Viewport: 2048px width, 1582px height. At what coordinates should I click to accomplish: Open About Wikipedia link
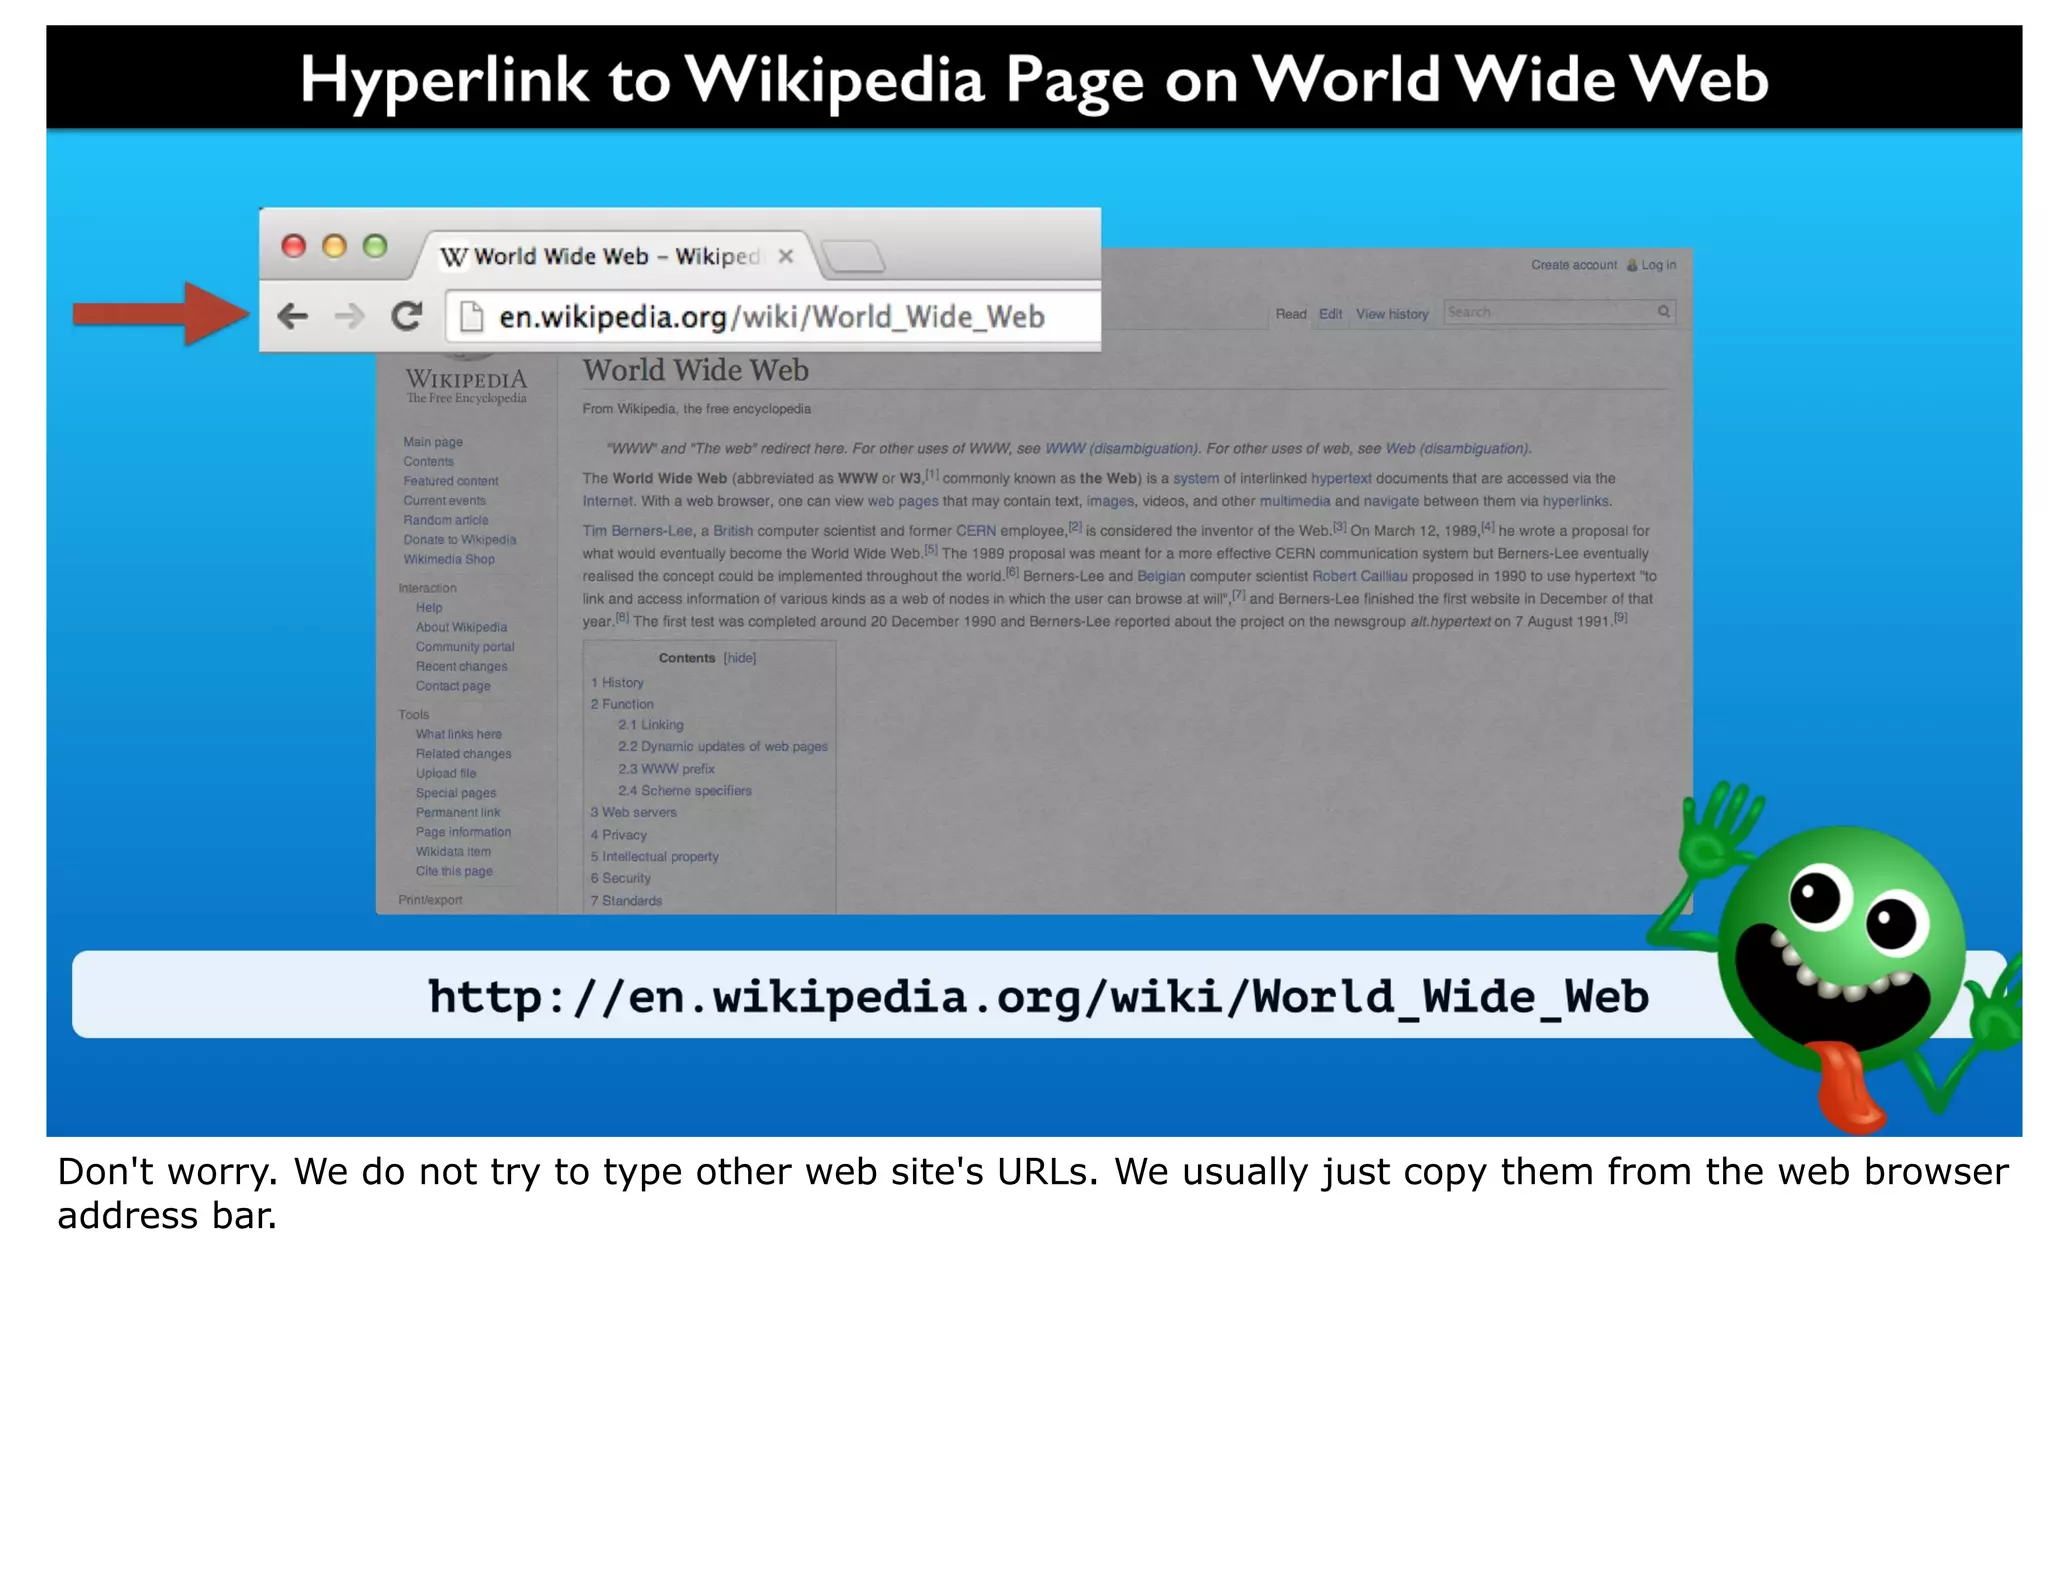tap(461, 627)
